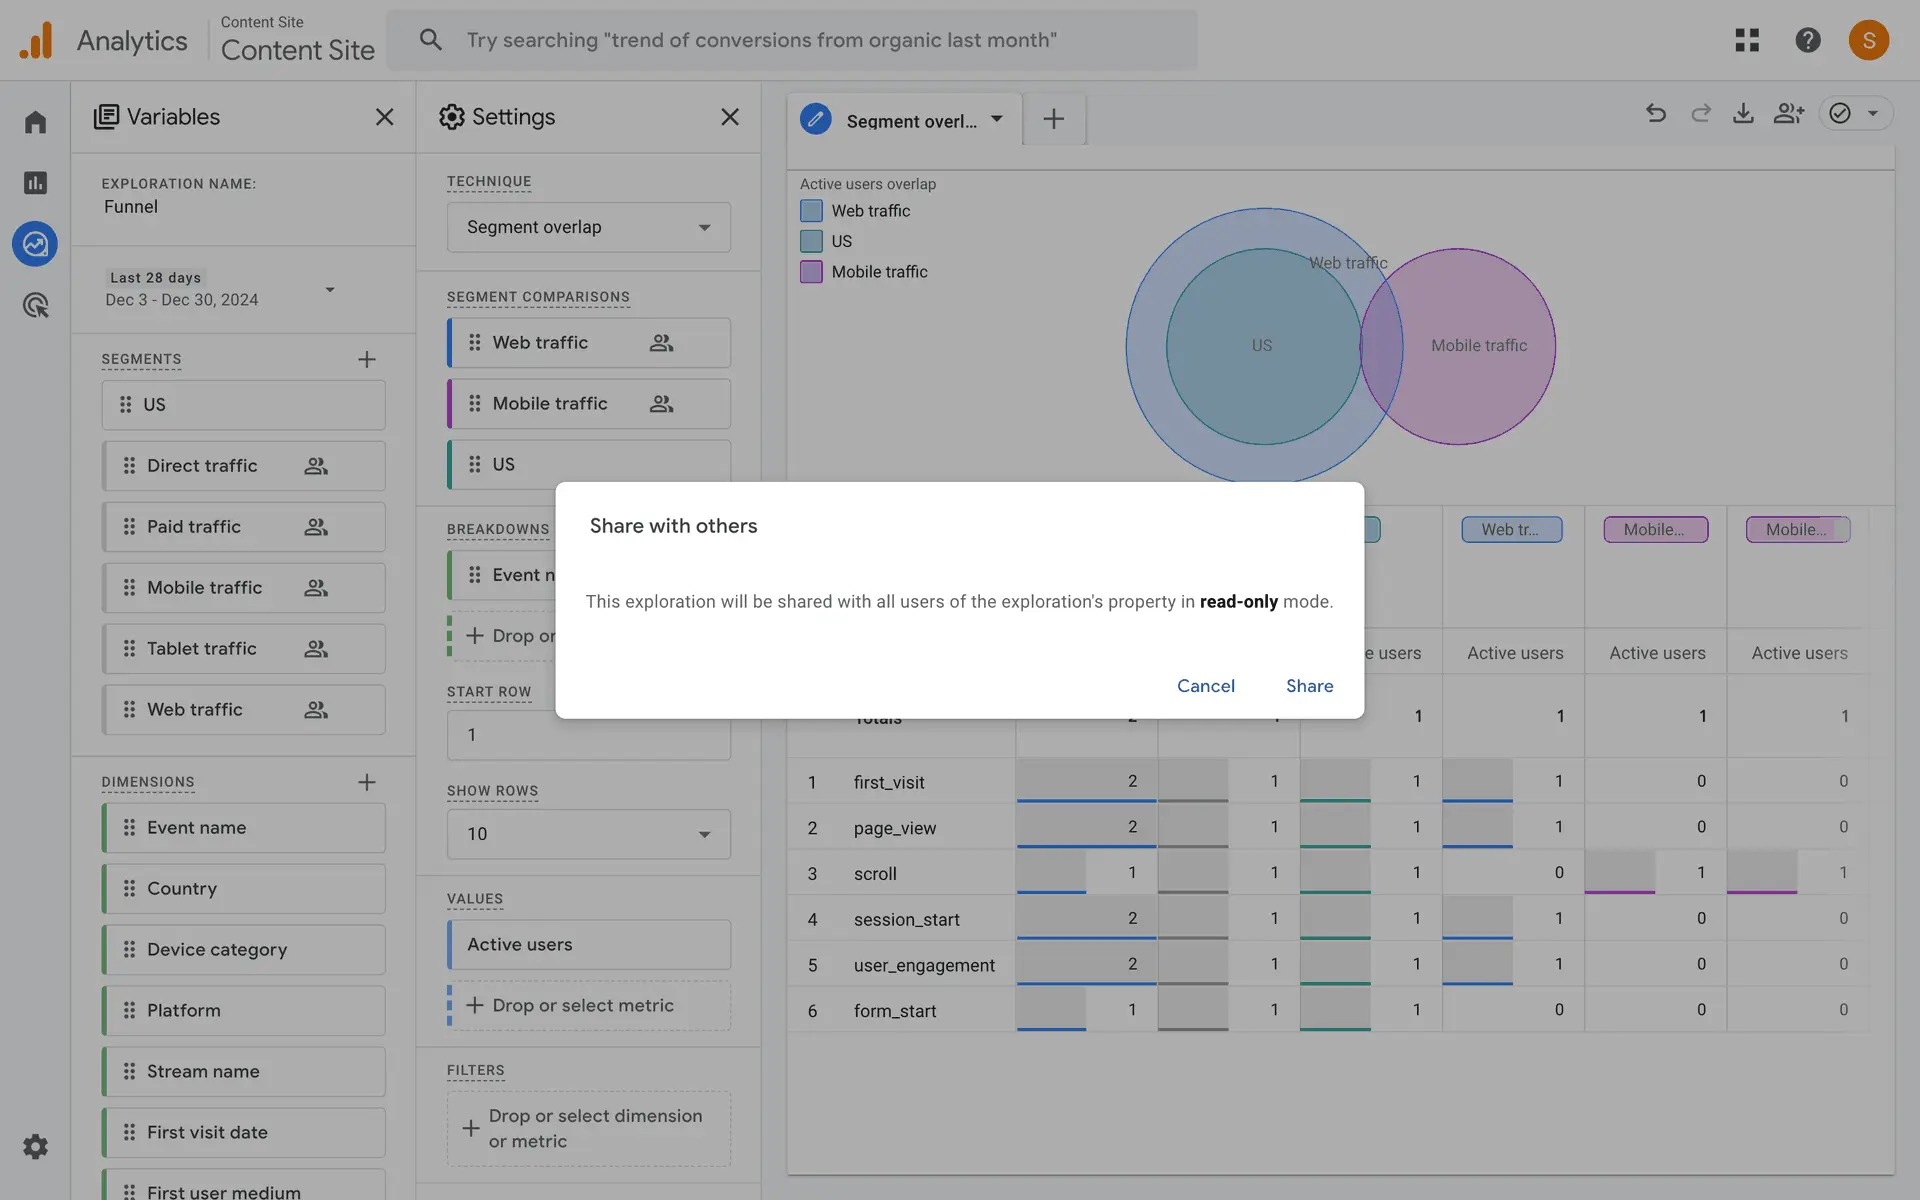Open the Reports icon in left navigation
The image size is (1920, 1200).
coord(36,183)
